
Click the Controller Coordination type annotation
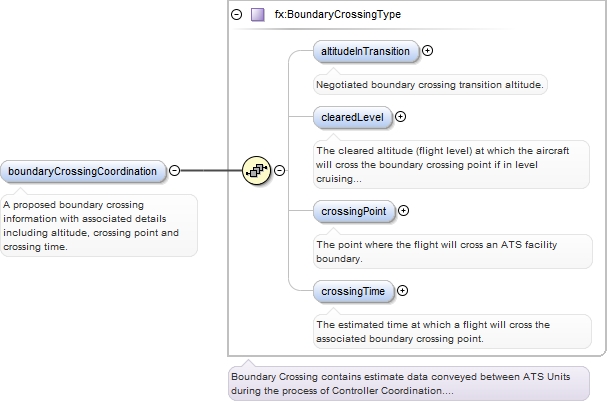point(409,383)
